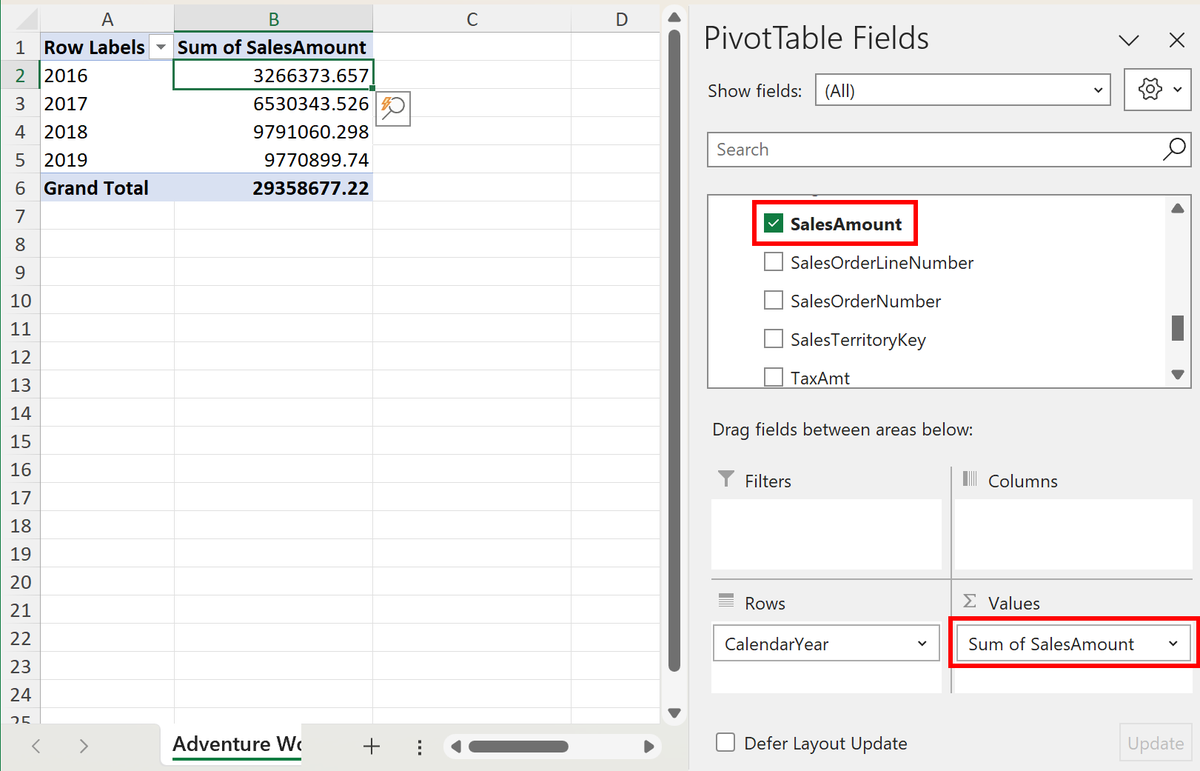This screenshot has width=1200, height=771.
Task: Go to previous sheet arrow
Action: 36,746
